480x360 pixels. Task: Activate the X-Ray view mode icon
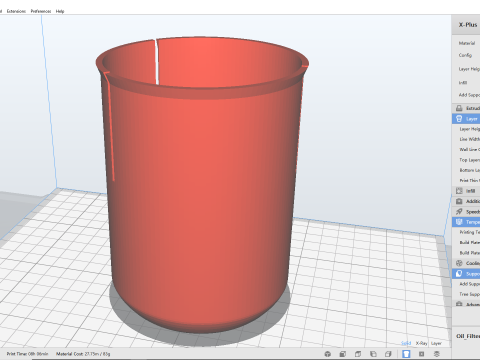[x=421, y=354]
